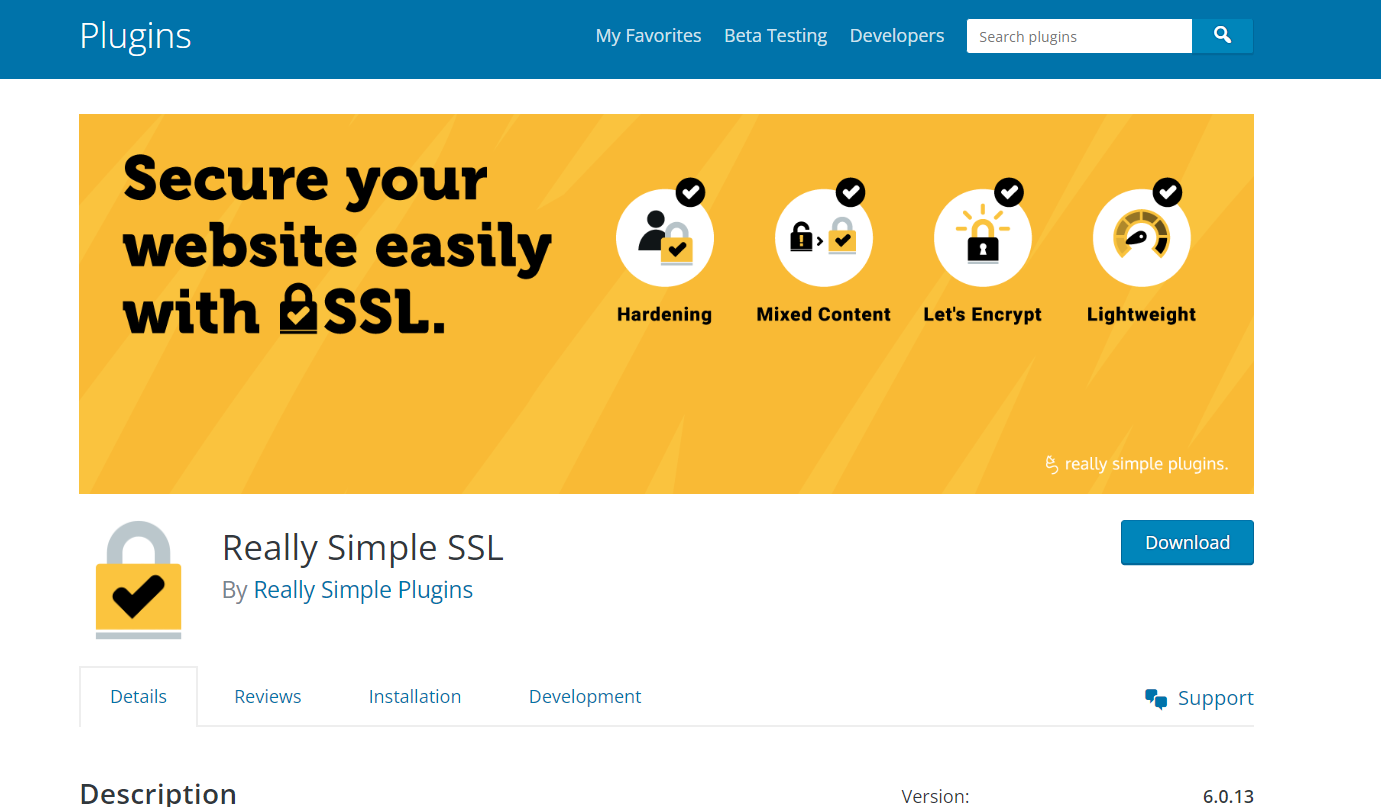Visit the Really Simple Plugins author page
Image resolution: width=1381 pixels, height=807 pixels.
[x=363, y=590]
